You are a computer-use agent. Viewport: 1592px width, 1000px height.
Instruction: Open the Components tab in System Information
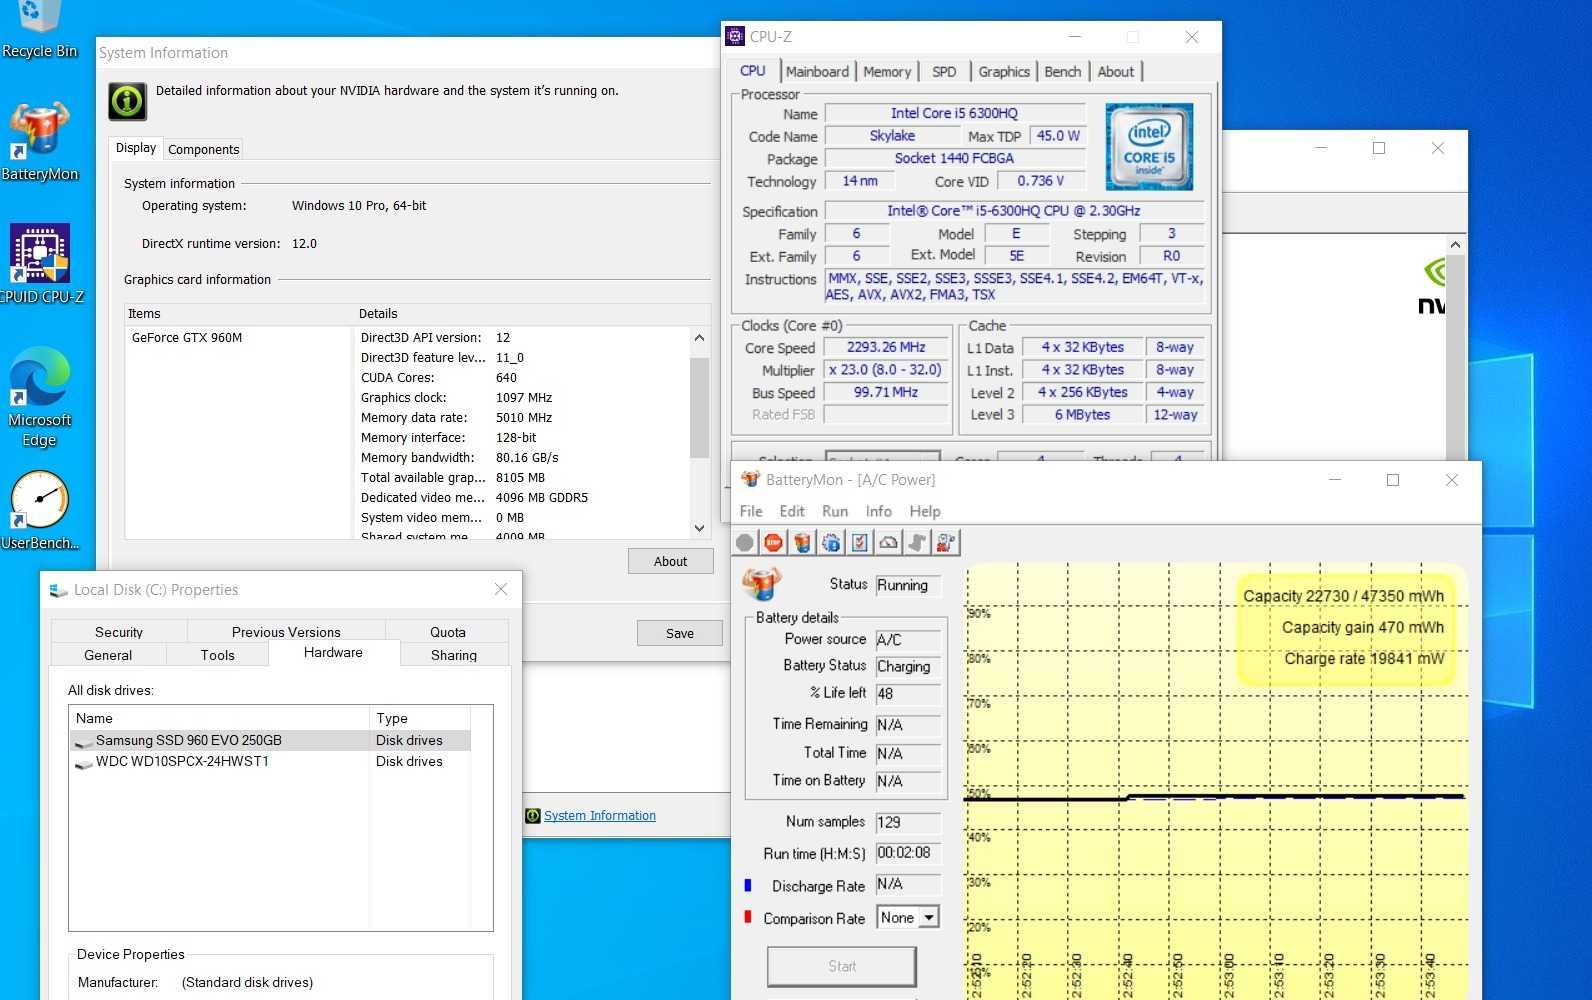(204, 149)
